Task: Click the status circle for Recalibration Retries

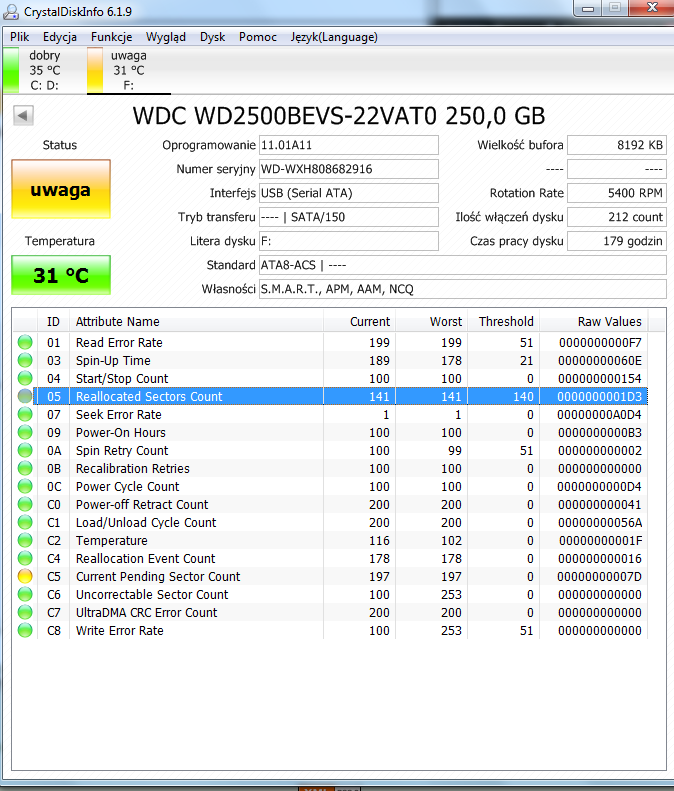Action: [x=25, y=468]
